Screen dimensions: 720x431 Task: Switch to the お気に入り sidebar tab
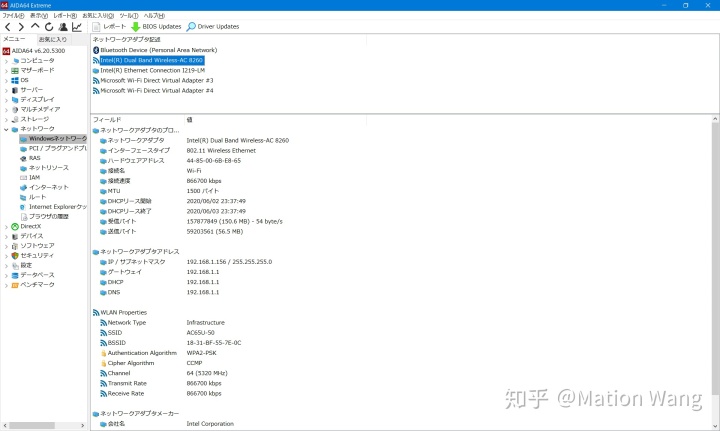click(52, 39)
